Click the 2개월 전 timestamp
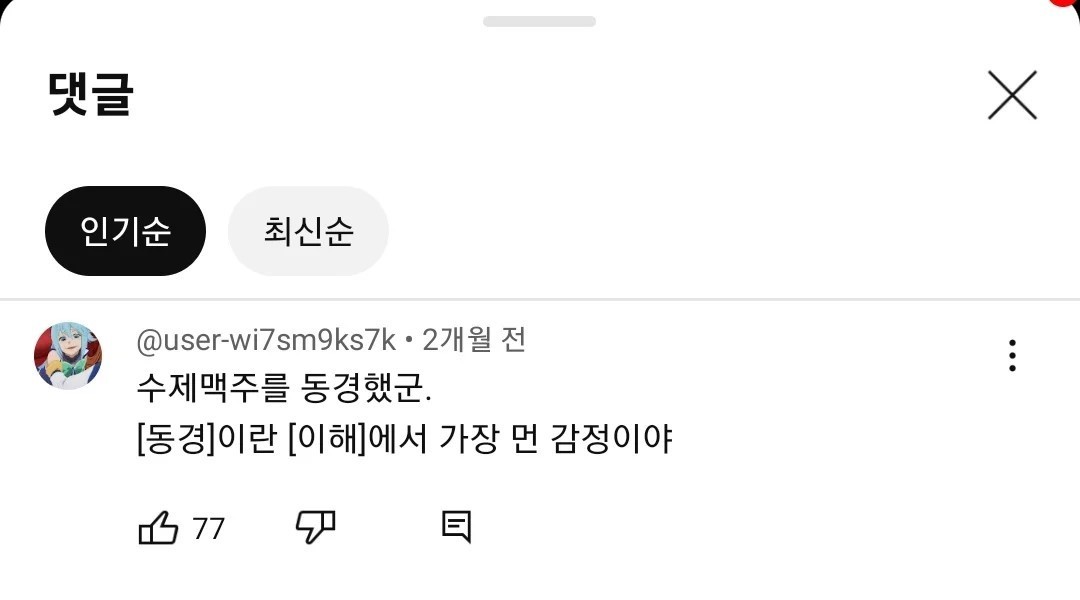Image resolution: width=1080 pixels, height=600 pixels. (x=474, y=340)
